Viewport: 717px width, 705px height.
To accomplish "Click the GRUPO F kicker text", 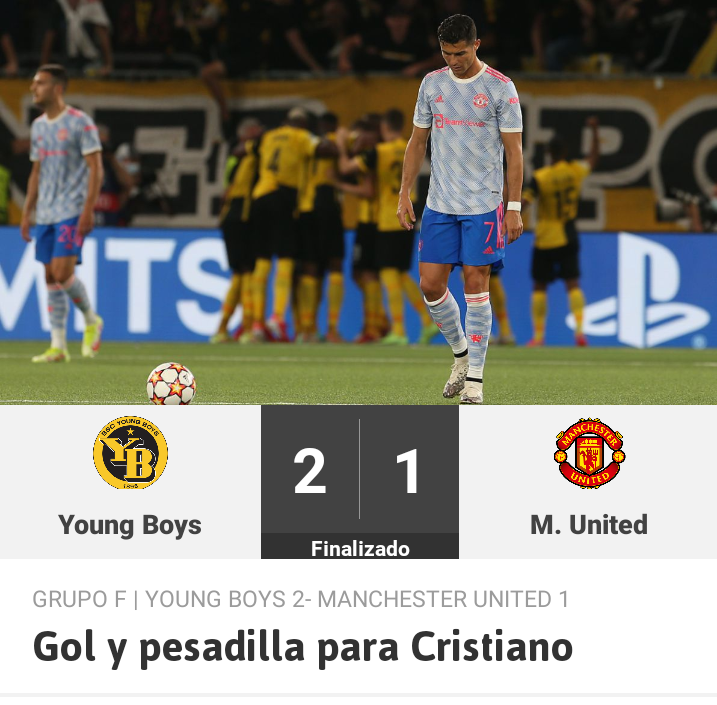I will point(80,599).
